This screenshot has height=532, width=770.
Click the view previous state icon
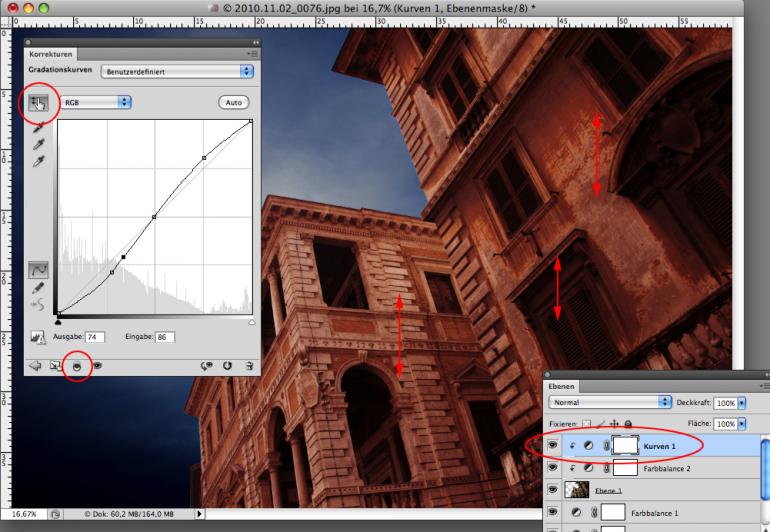(207, 366)
